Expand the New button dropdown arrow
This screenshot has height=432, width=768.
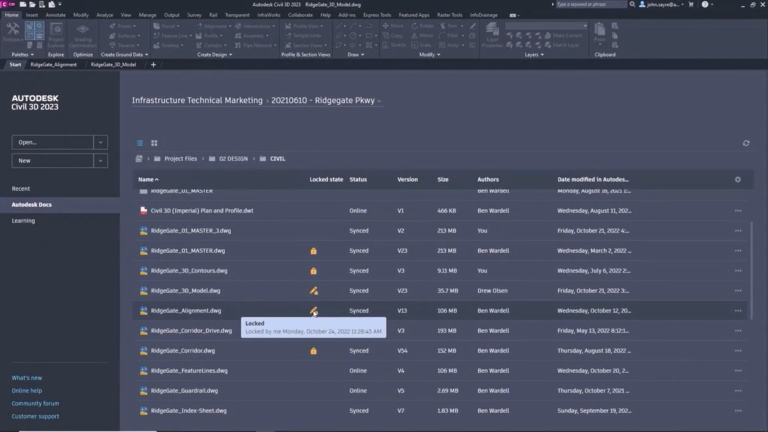click(100, 161)
